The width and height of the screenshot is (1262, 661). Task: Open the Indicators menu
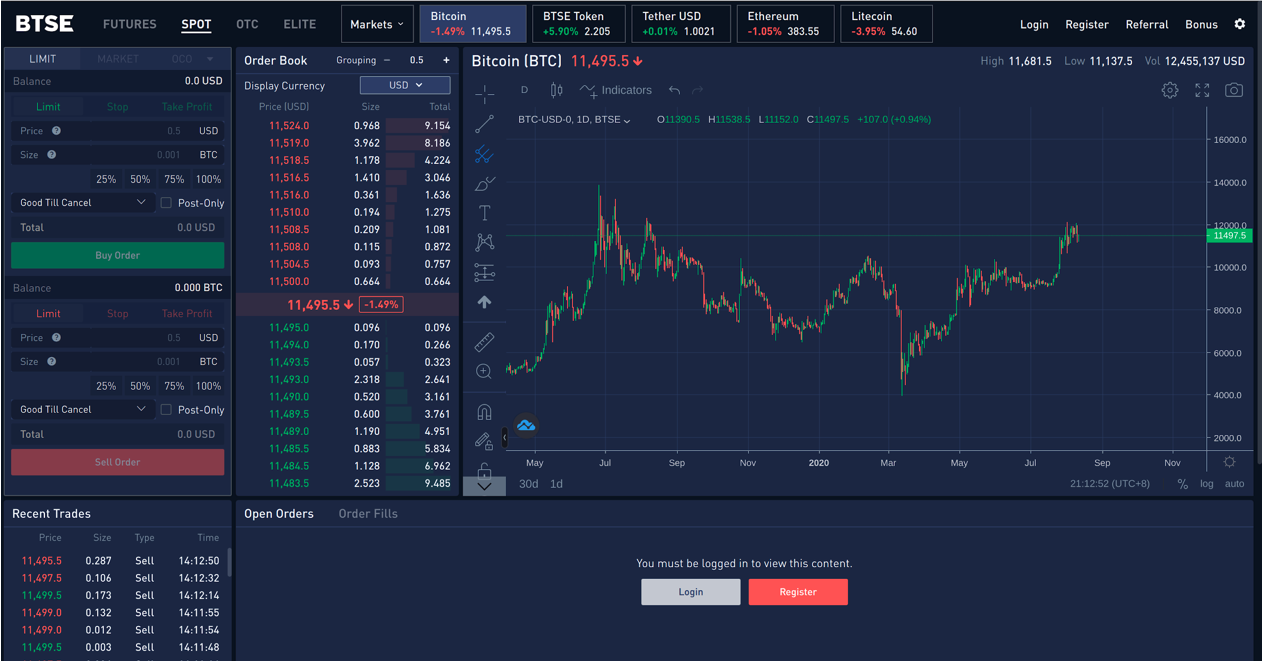[616, 90]
